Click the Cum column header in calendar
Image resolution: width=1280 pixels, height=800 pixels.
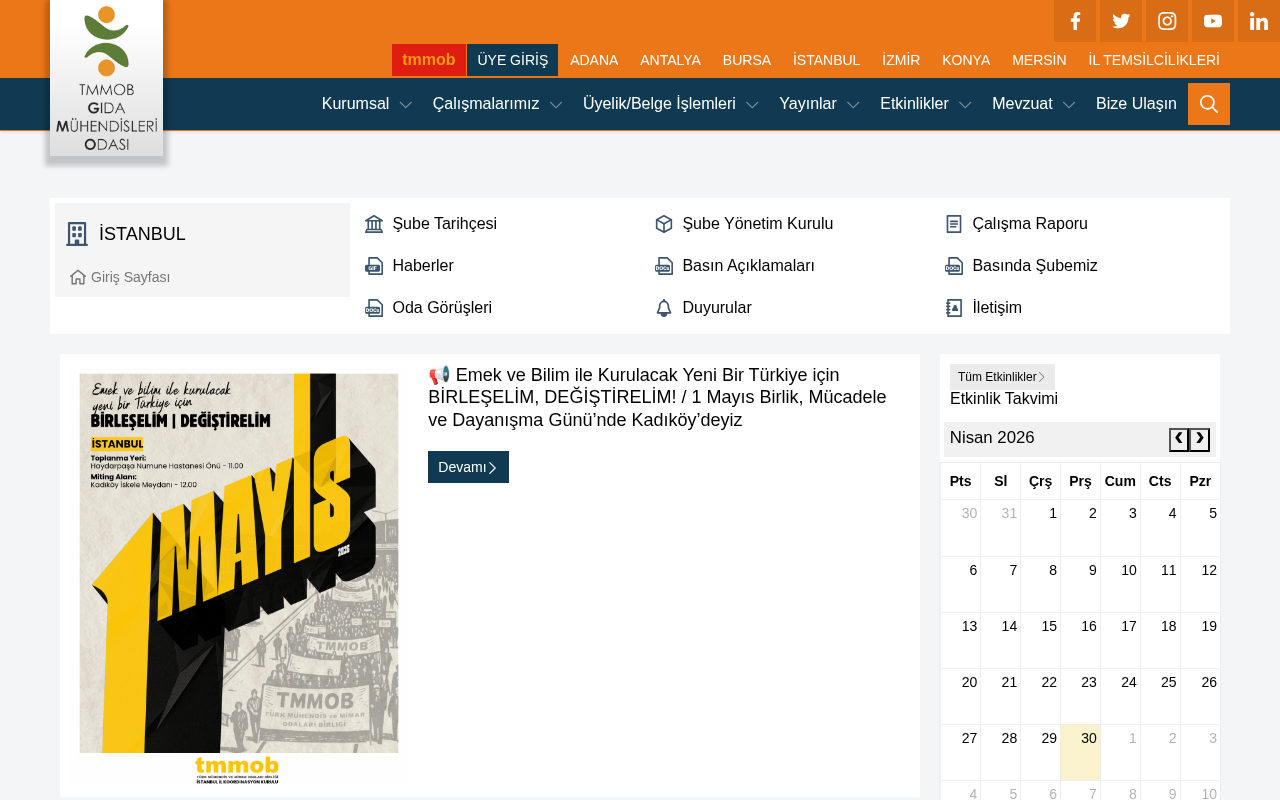coord(1120,481)
